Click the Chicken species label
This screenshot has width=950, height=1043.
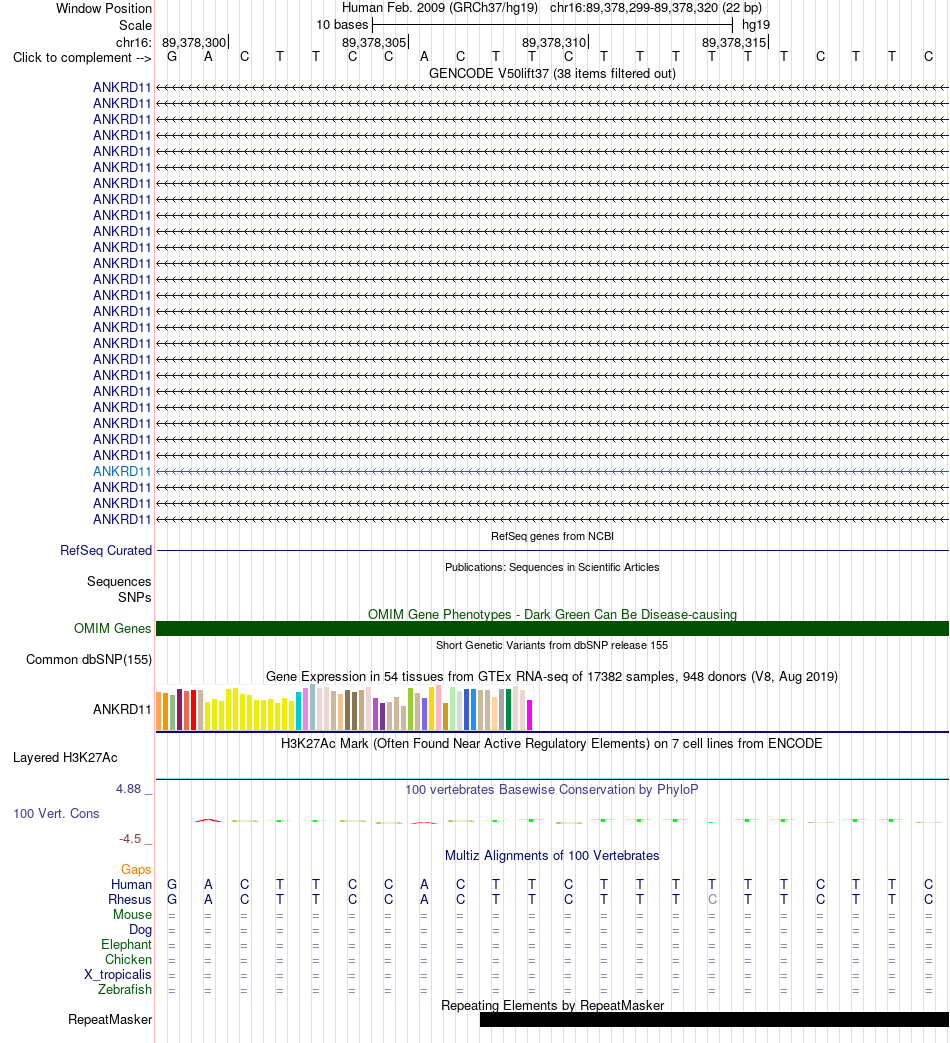[128, 959]
